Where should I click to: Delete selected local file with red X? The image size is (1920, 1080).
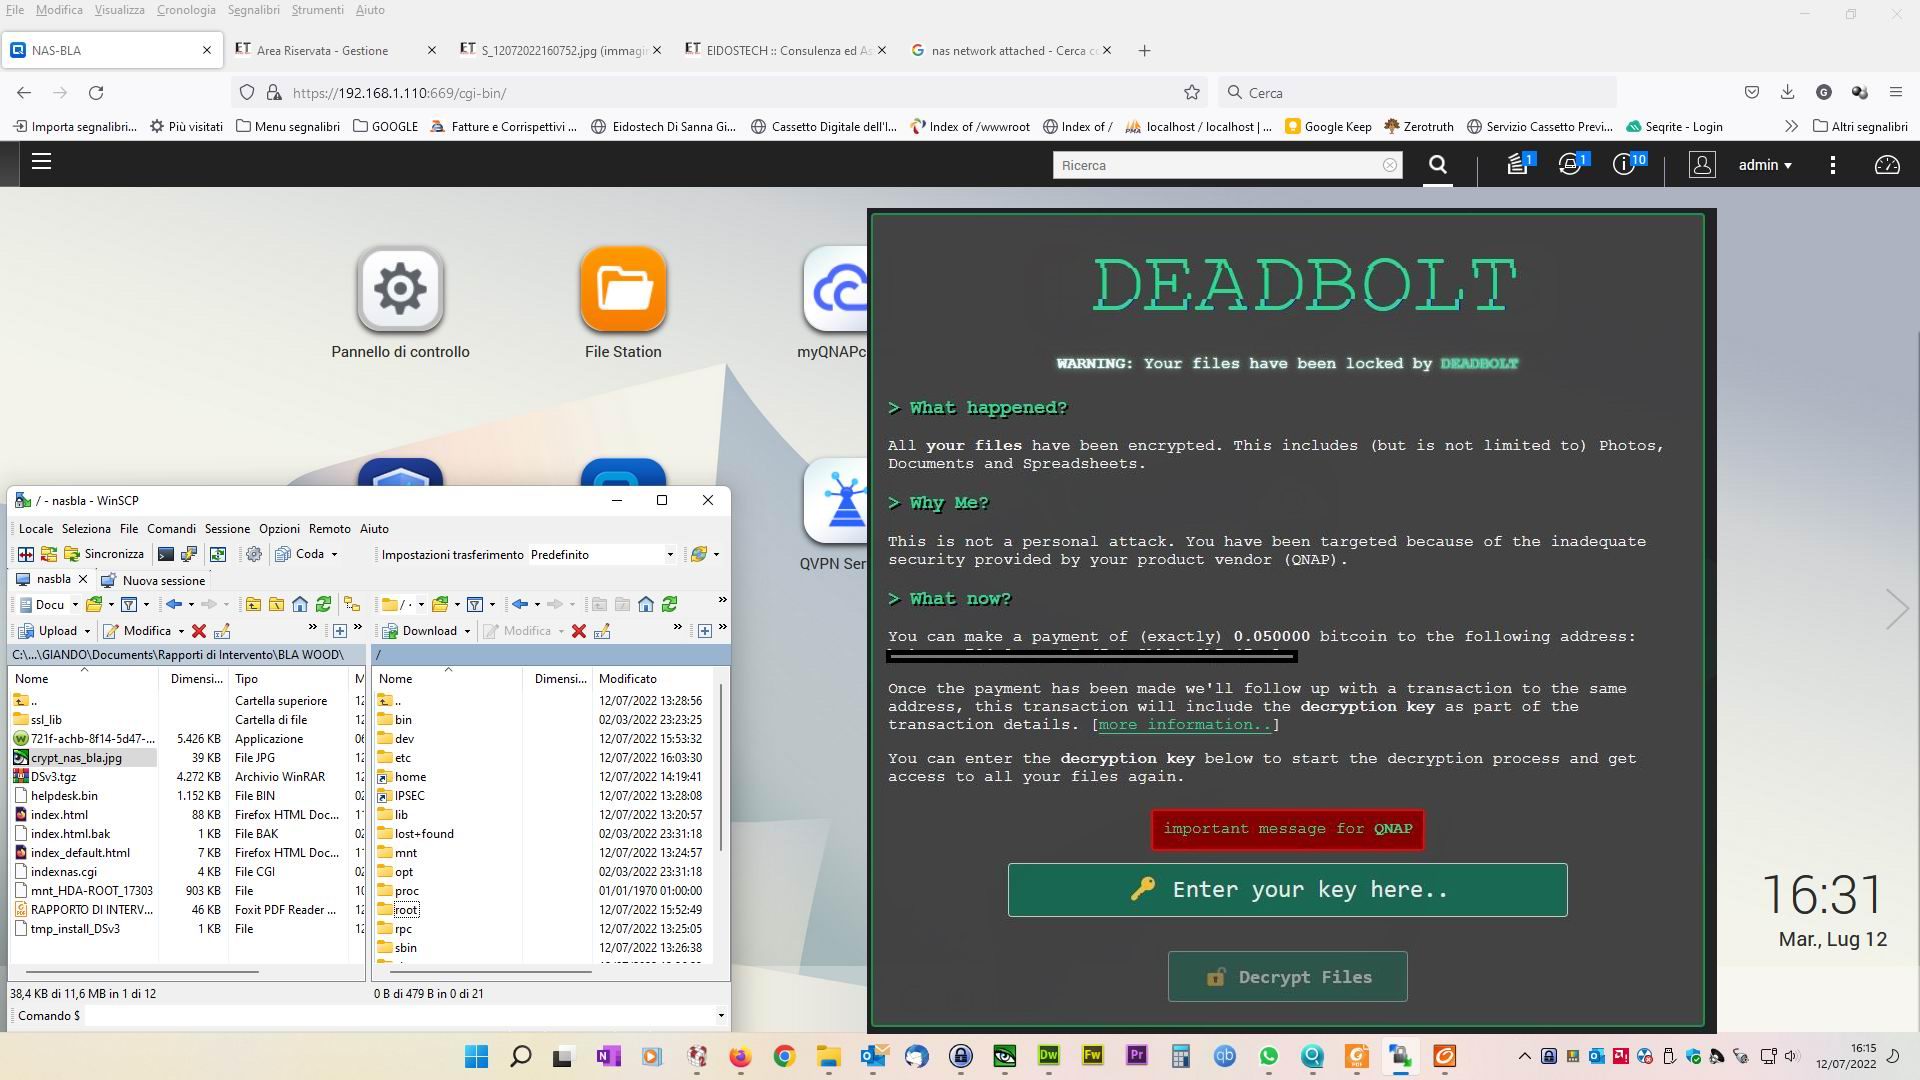(x=199, y=631)
